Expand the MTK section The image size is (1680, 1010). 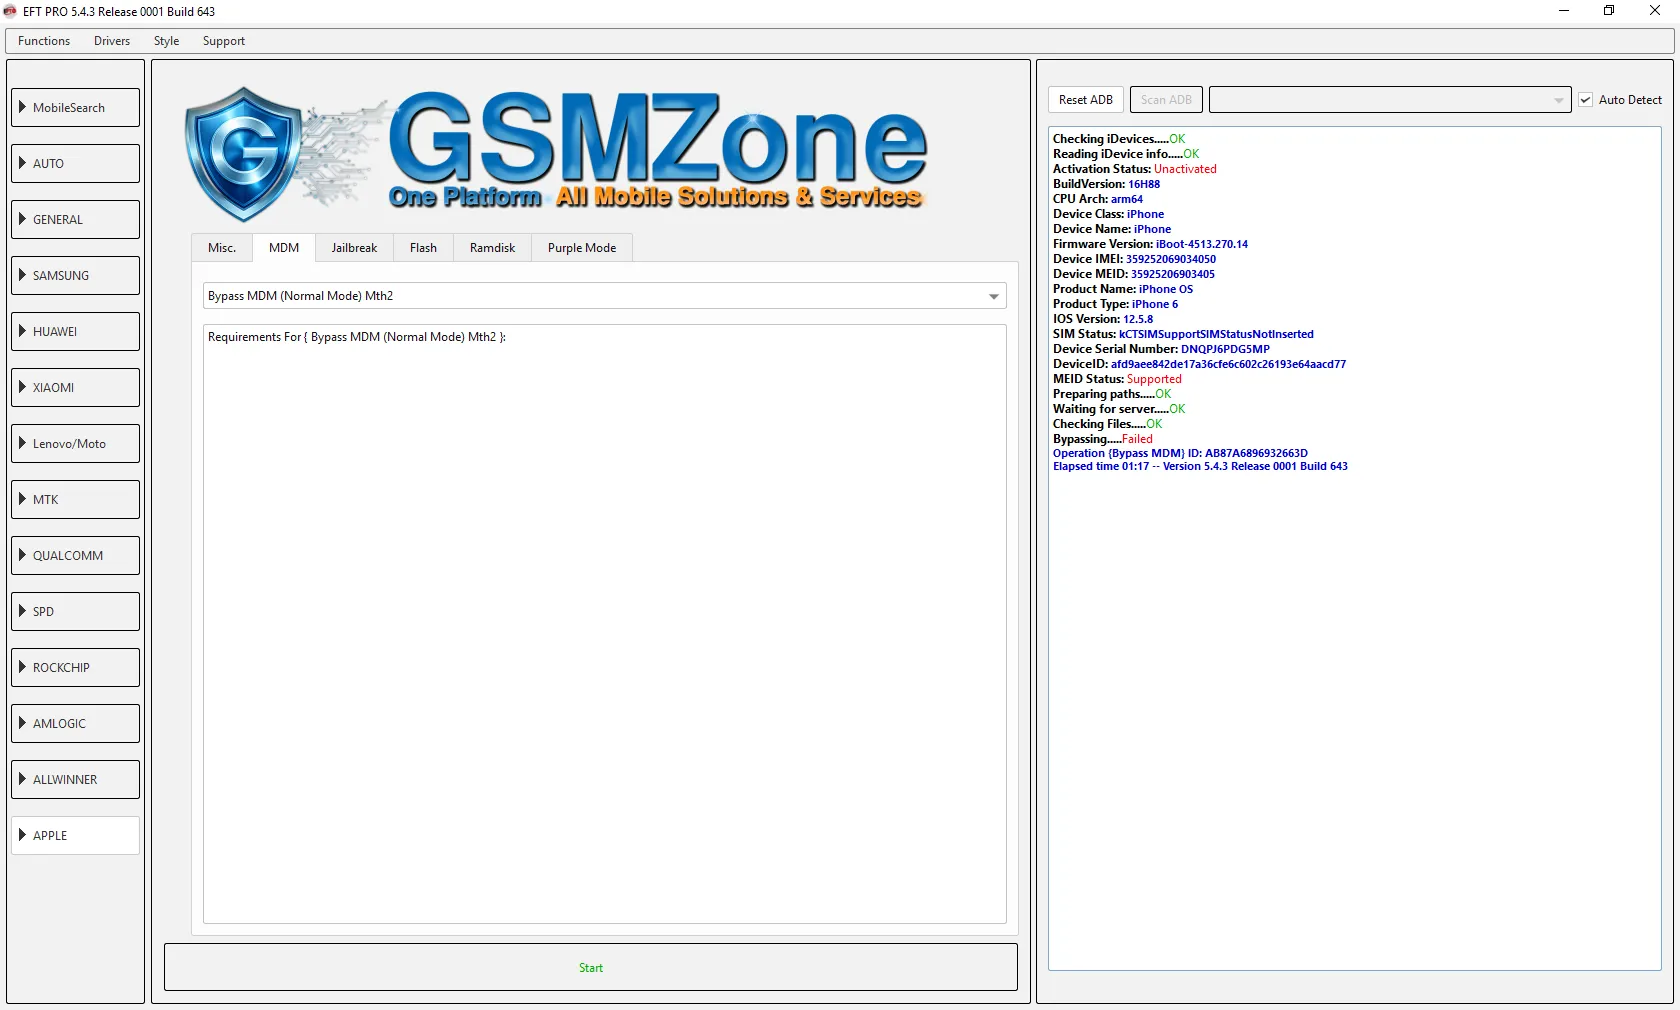tap(76, 499)
